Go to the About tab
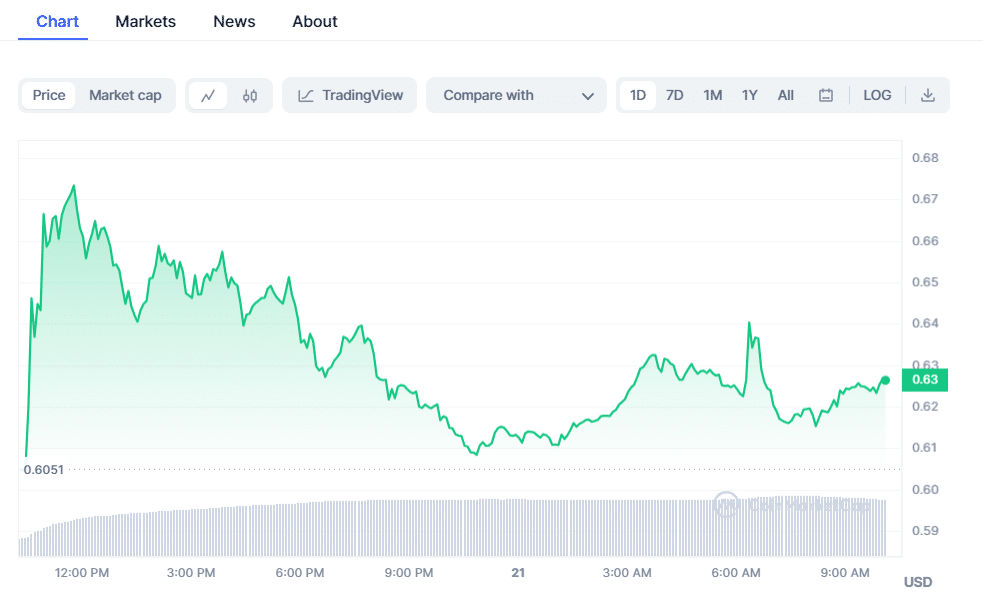 pos(315,21)
